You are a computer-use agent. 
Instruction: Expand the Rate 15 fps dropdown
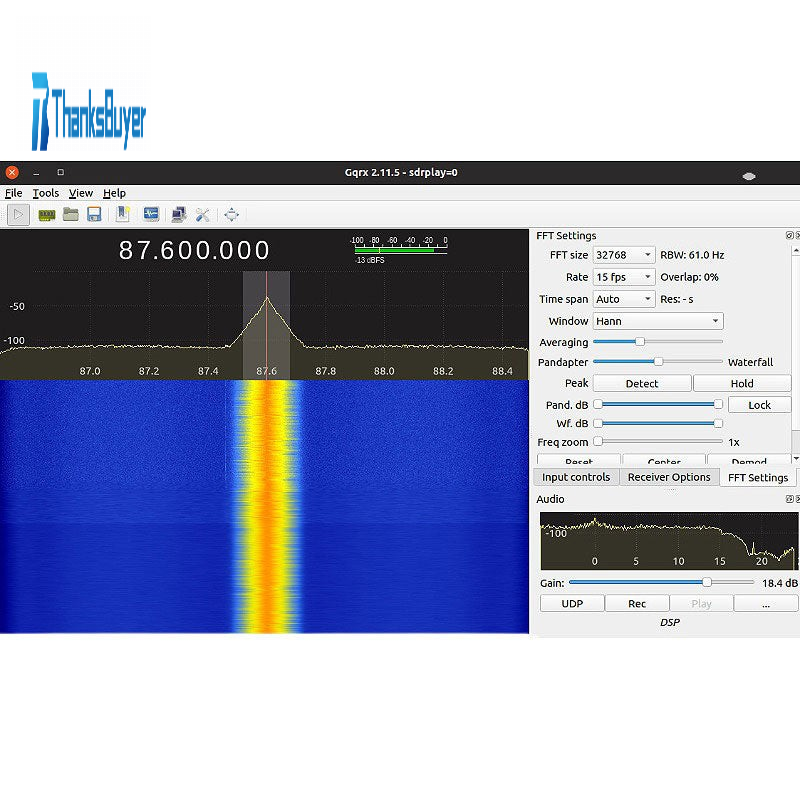624,277
